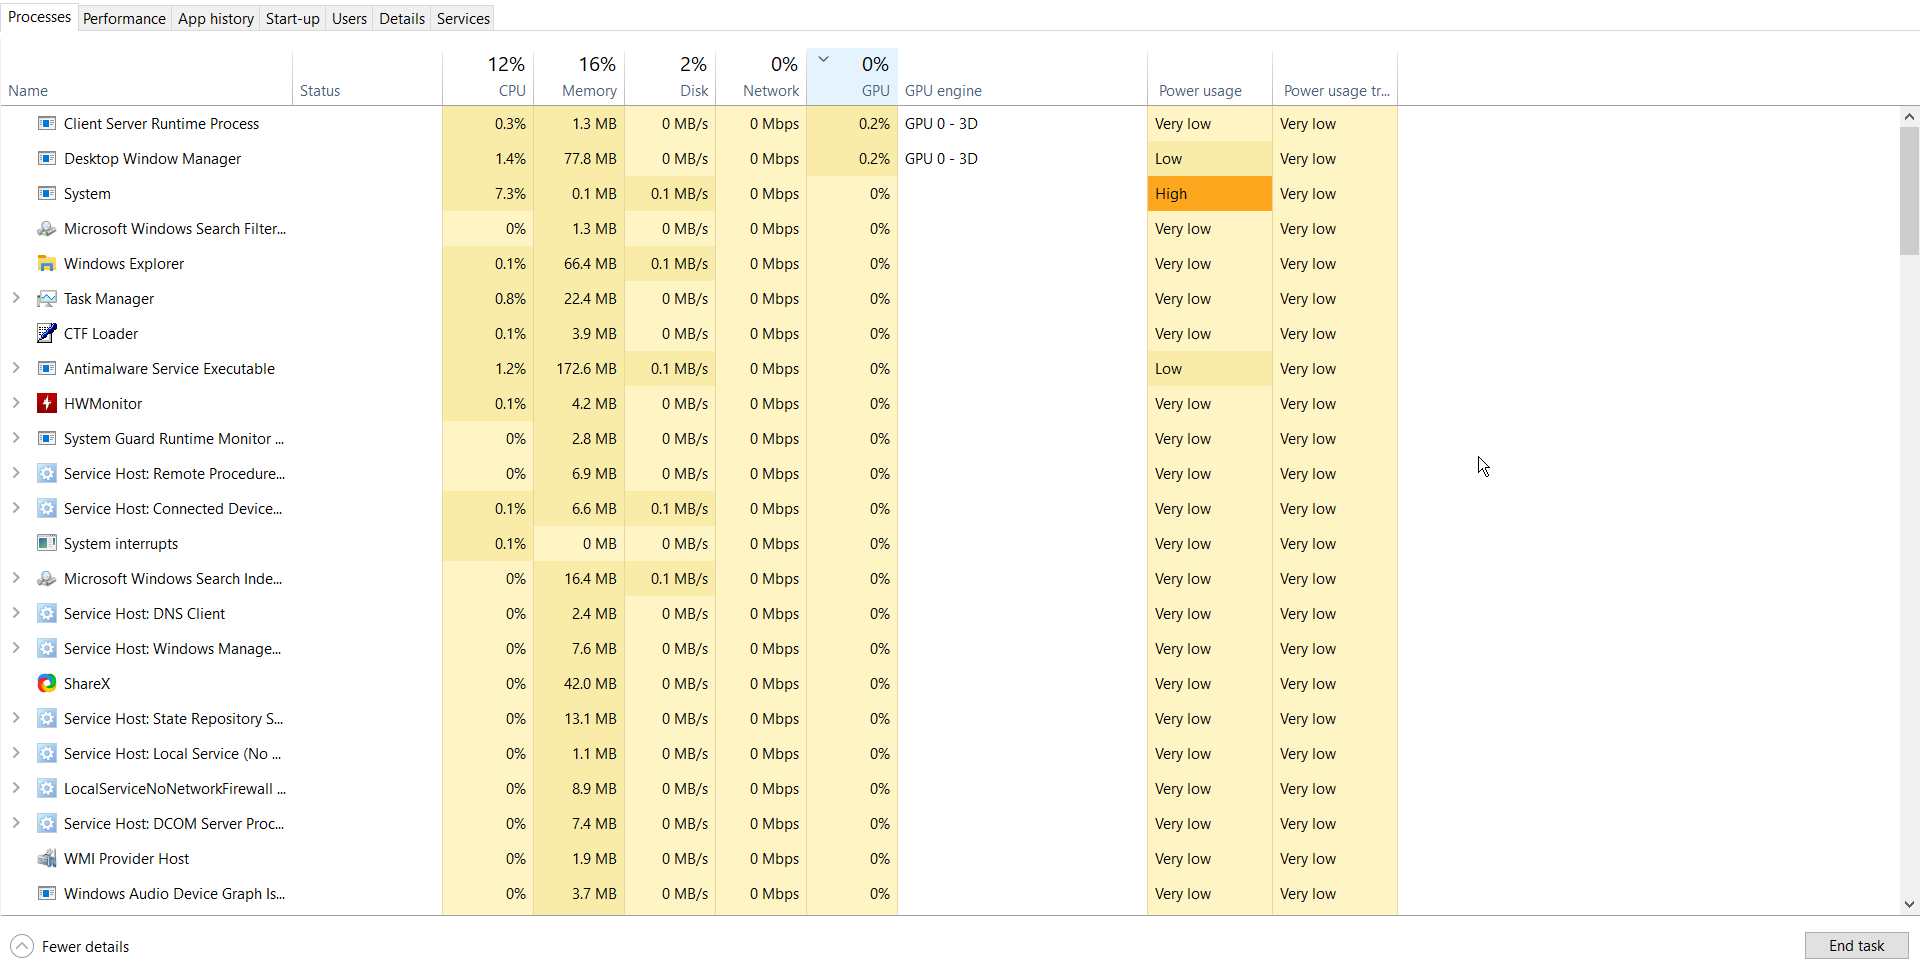This screenshot has width=1920, height=976.
Task: Click the Service Host: Windows Management gear icon
Action: pos(46,649)
